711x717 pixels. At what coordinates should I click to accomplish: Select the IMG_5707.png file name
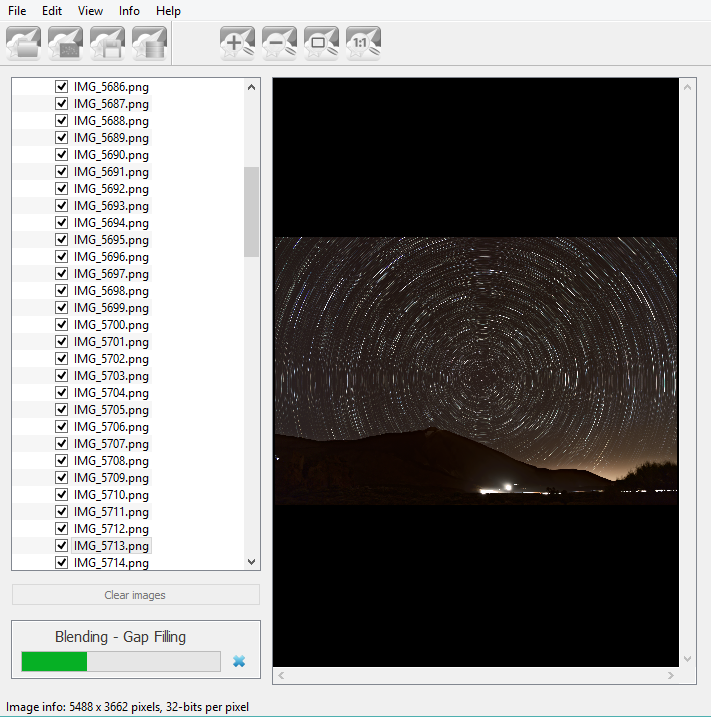[111, 444]
